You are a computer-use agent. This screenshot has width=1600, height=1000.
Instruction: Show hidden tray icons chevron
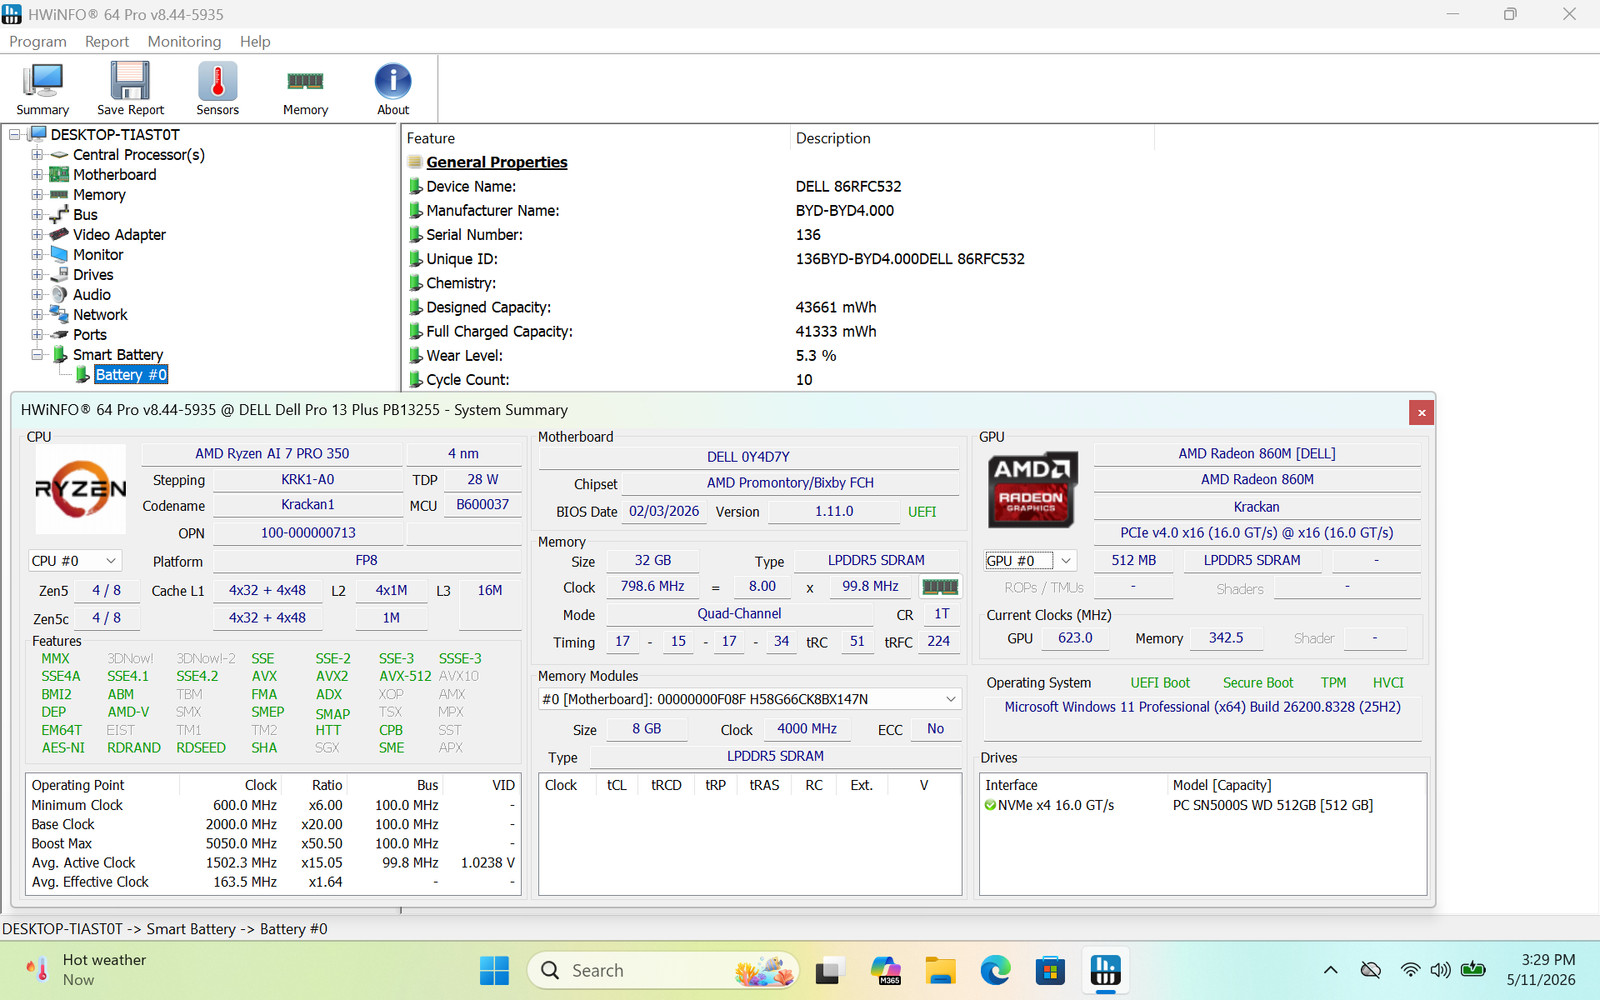(1330, 970)
